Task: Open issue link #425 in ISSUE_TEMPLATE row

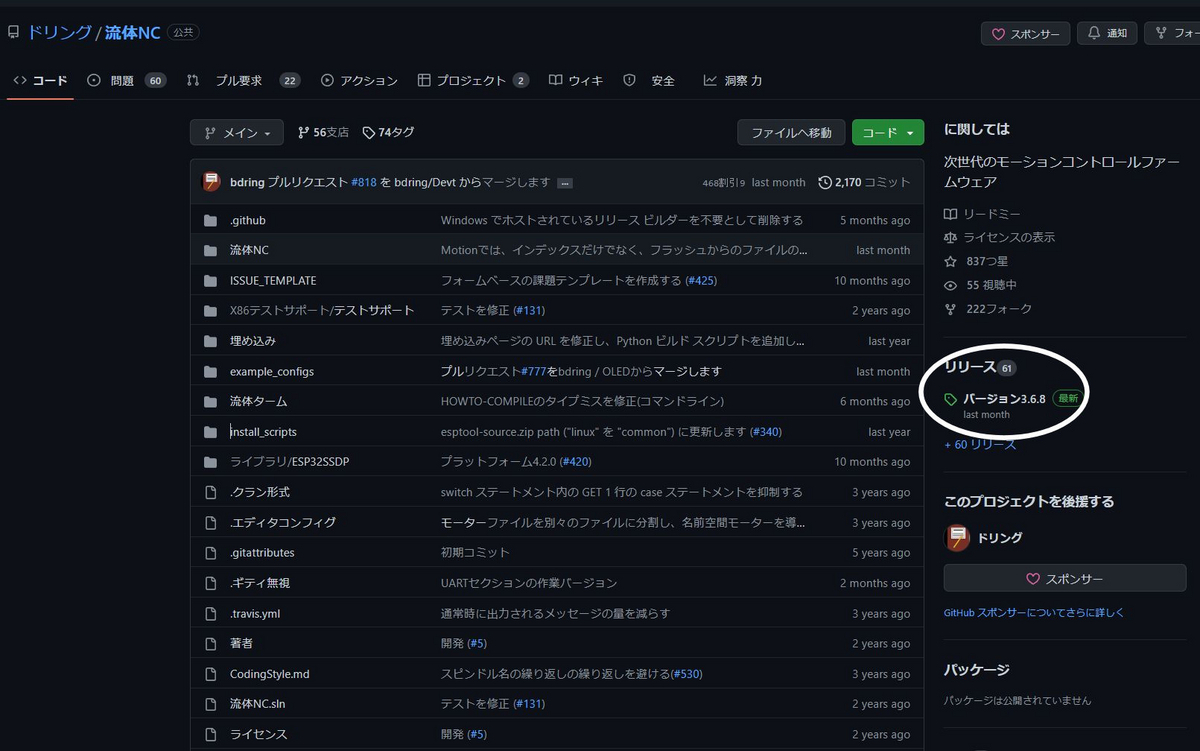Action: (701, 281)
